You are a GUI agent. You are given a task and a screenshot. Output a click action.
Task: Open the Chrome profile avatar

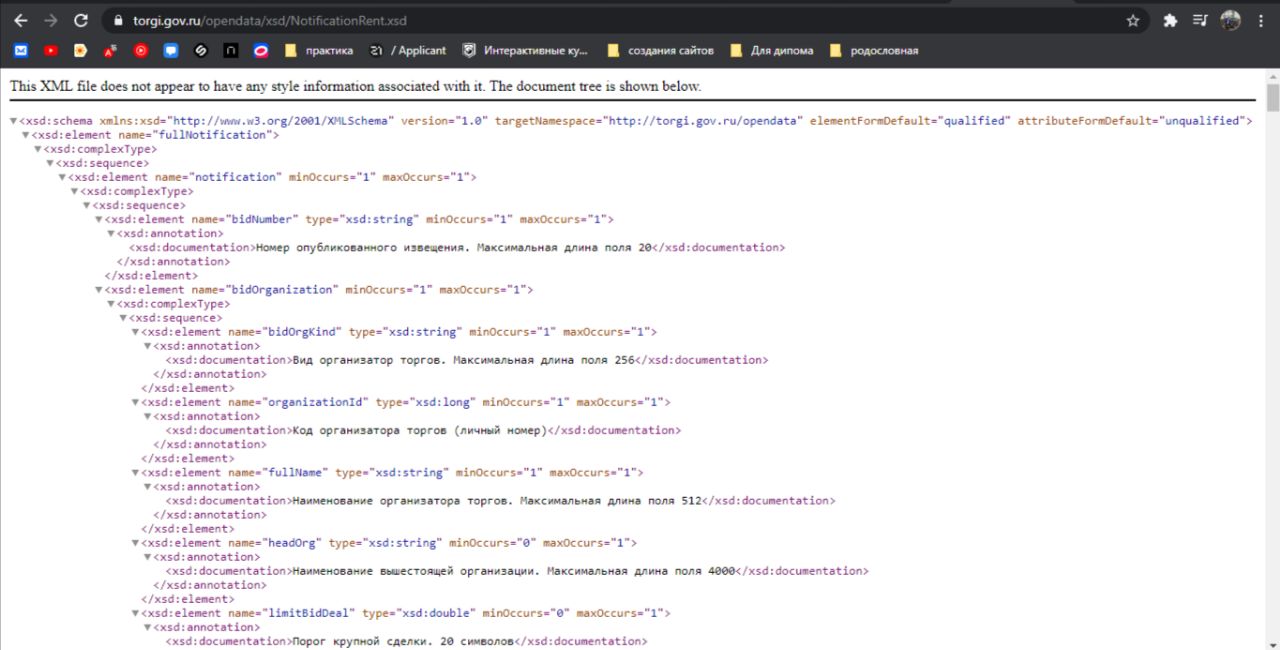click(x=1230, y=20)
